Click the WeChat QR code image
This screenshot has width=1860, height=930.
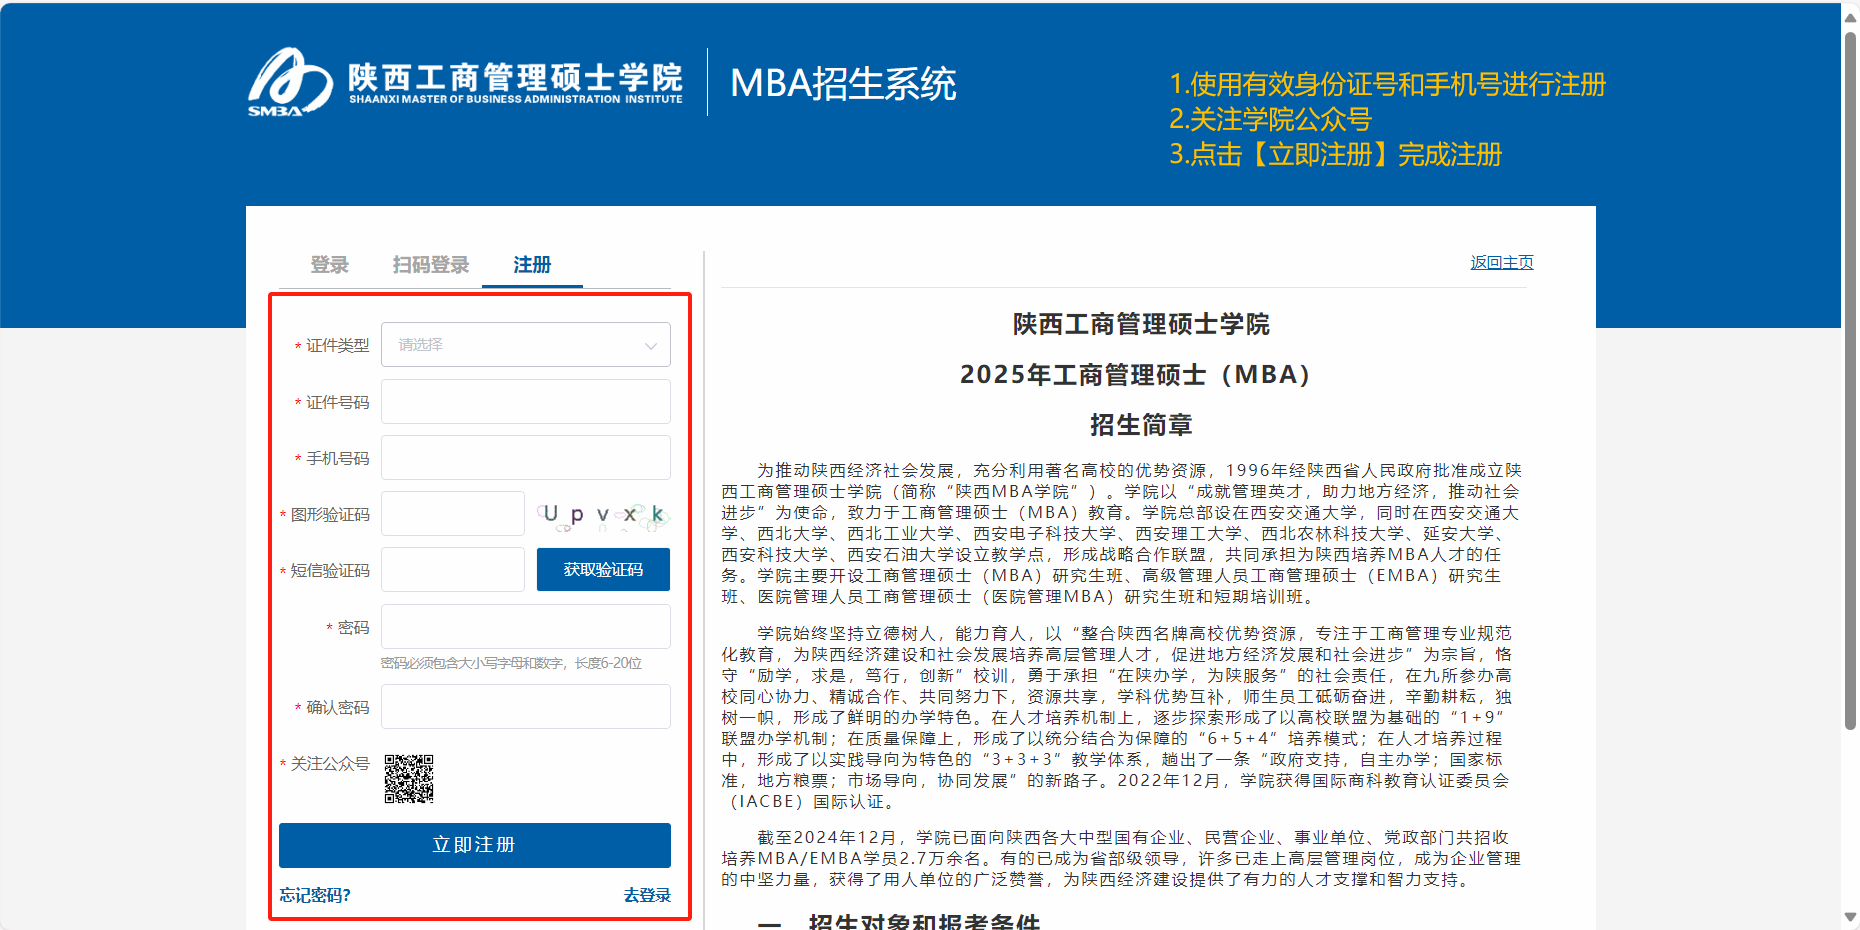click(x=409, y=779)
